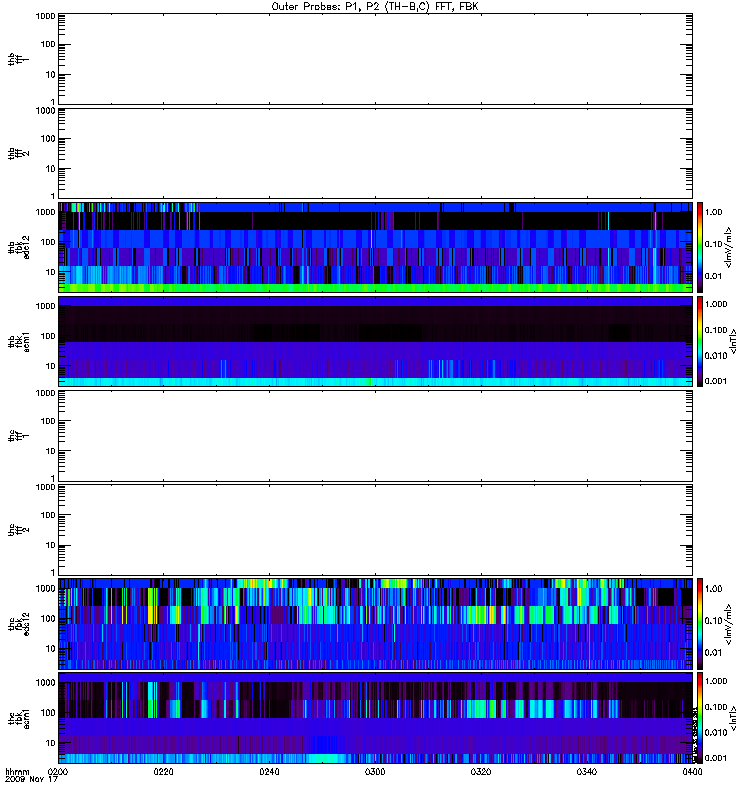Click the "hhmm" axis unit label
Image resolution: width=750 pixels, height=800 pixels.
click(17, 772)
